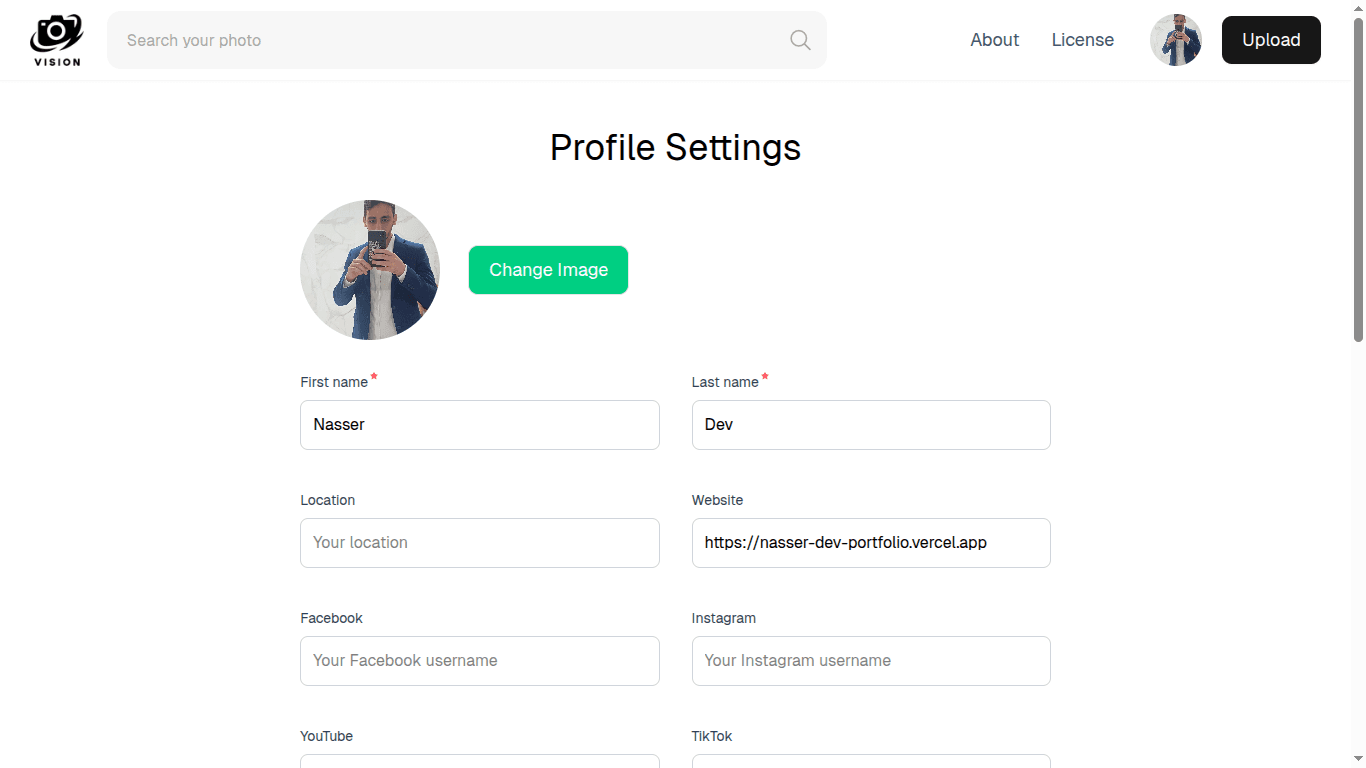Viewport: 1366px width, 768px height.
Task: Focus the Location input field
Action: coord(480,542)
